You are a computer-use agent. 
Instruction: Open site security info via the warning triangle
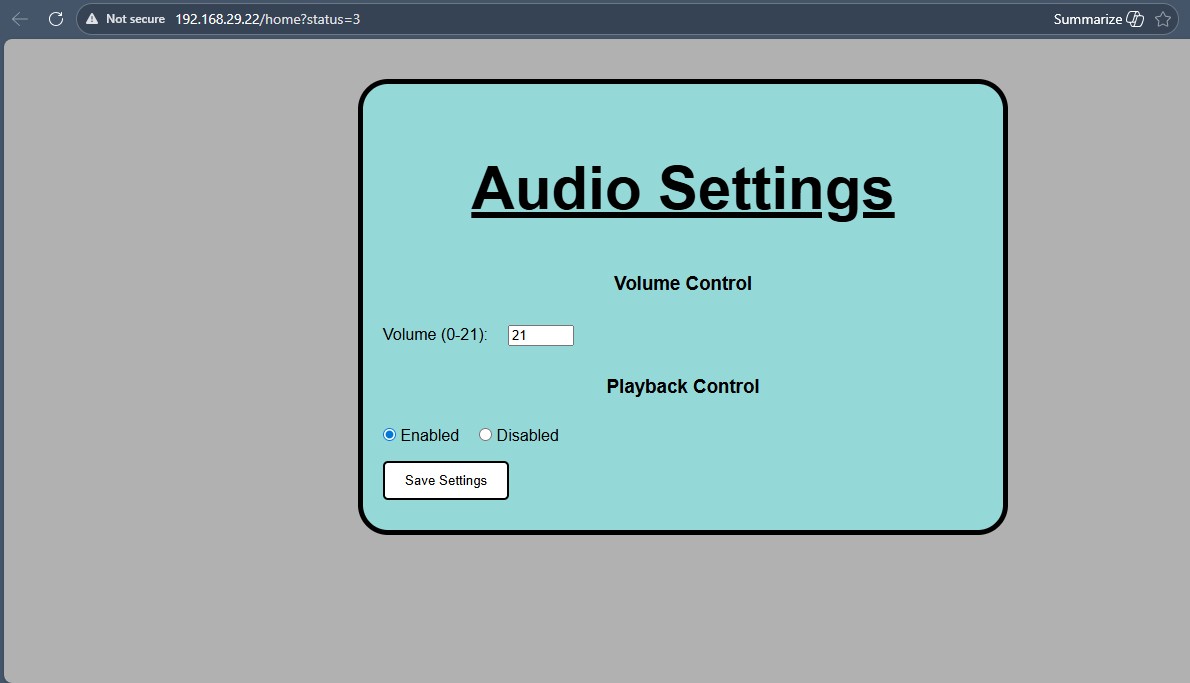coord(91,18)
